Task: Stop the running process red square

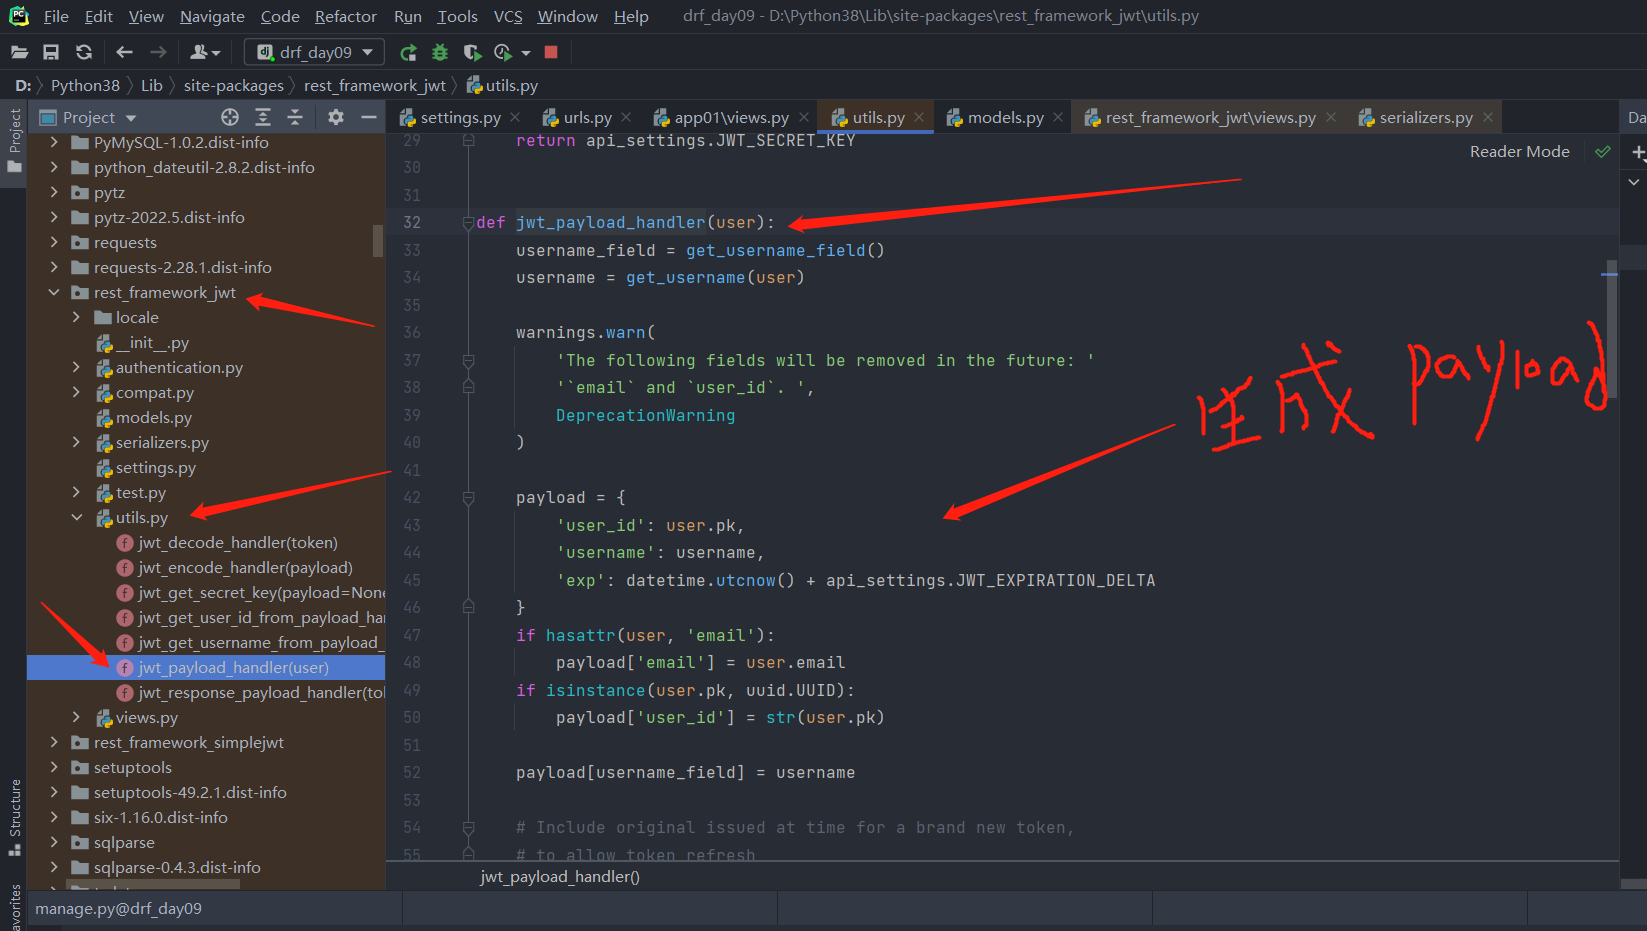Action: 551,52
